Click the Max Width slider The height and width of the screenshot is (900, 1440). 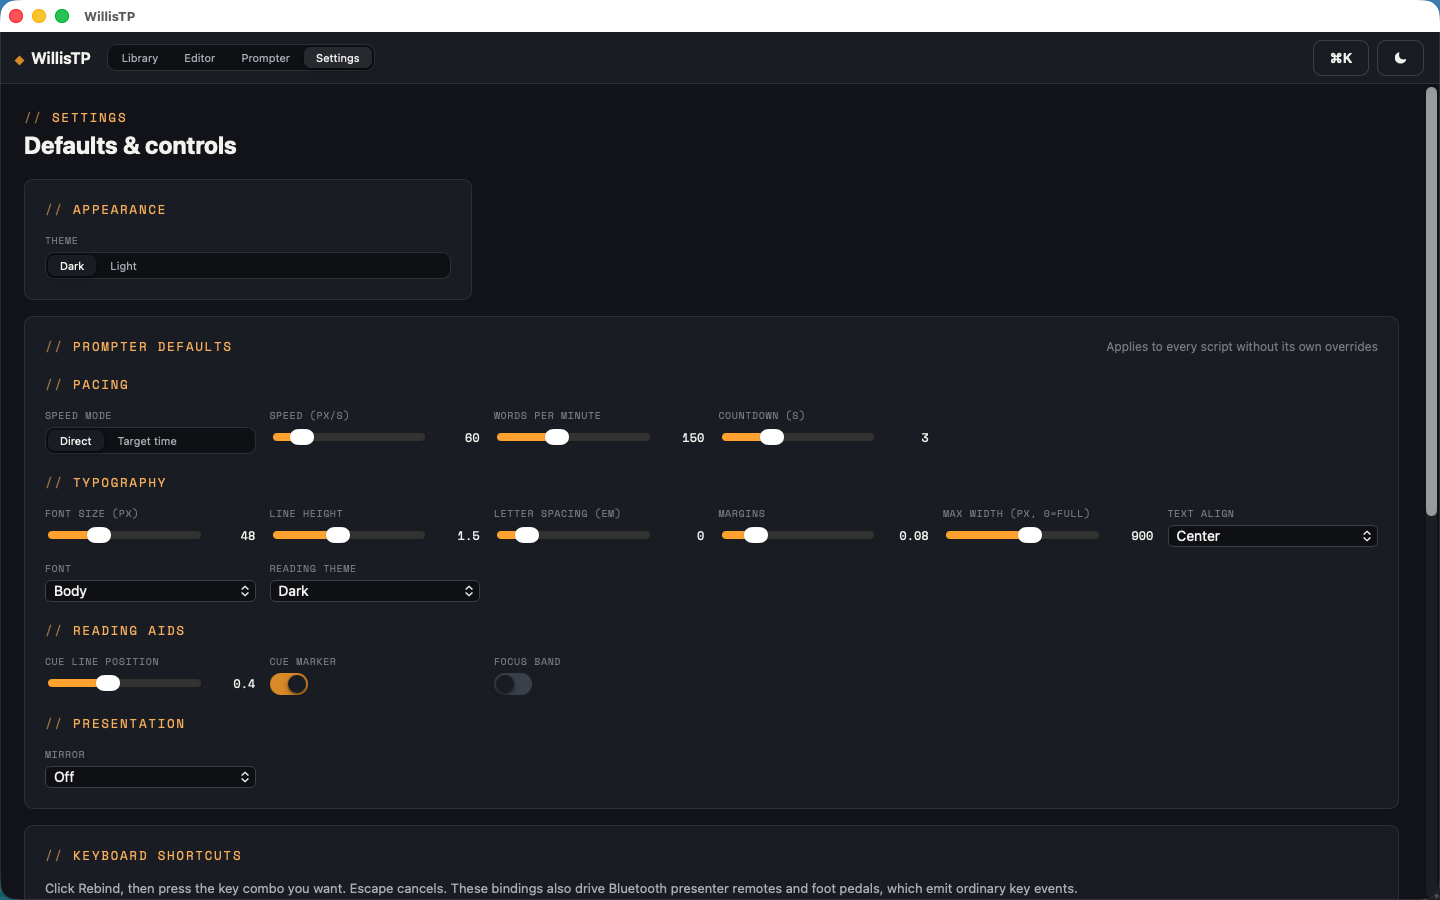[x=1022, y=535]
